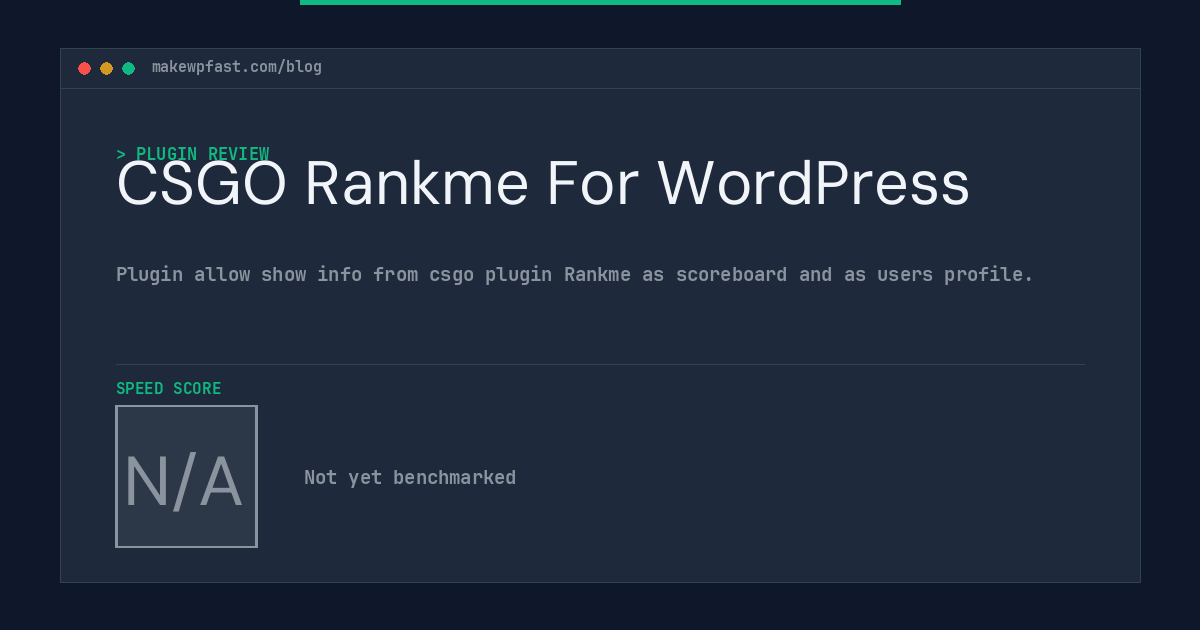Viewport: 1200px width, 630px height.
Task: Click the green maximize dot
Action: click(128, 68)
